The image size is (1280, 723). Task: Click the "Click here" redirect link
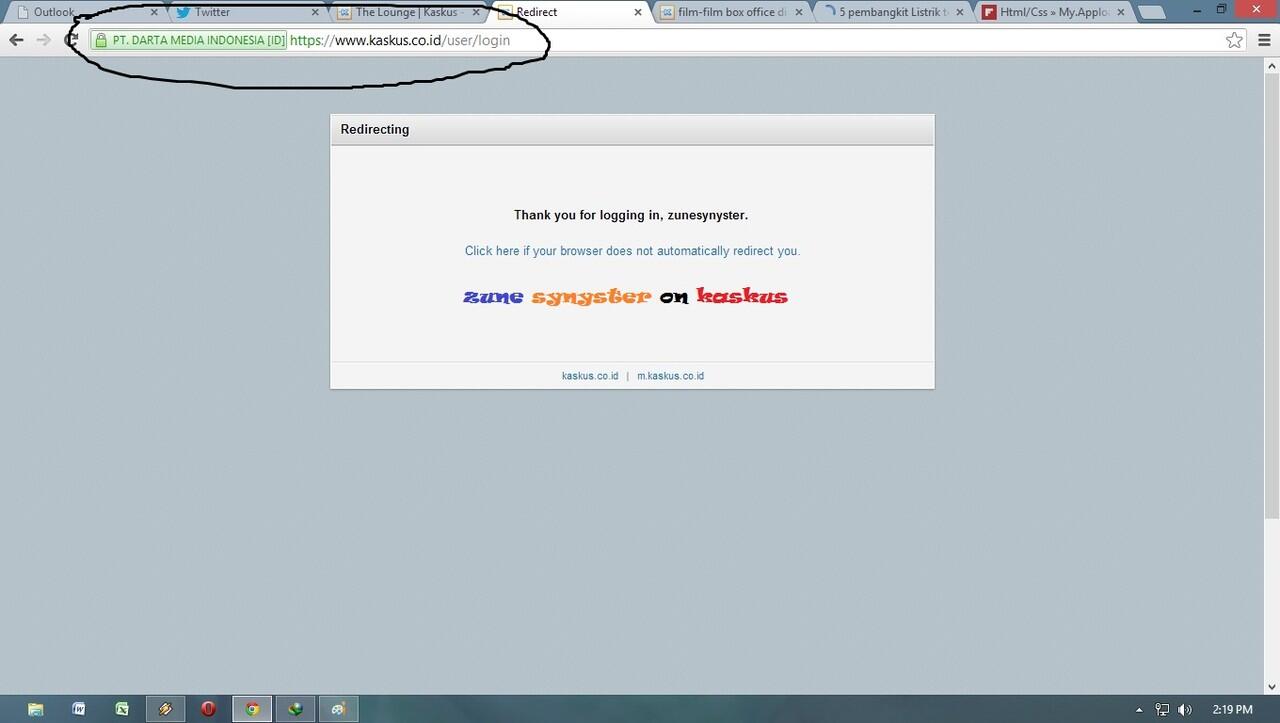[632, 251]
